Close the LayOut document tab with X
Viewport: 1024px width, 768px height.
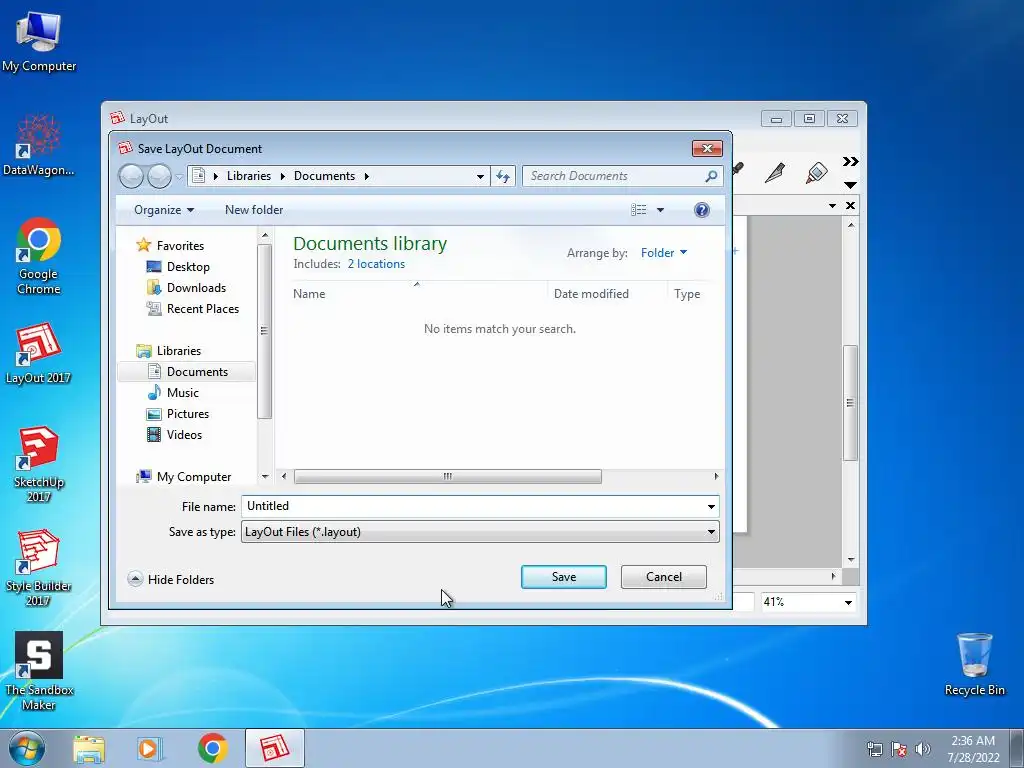(x=850, y=206)
